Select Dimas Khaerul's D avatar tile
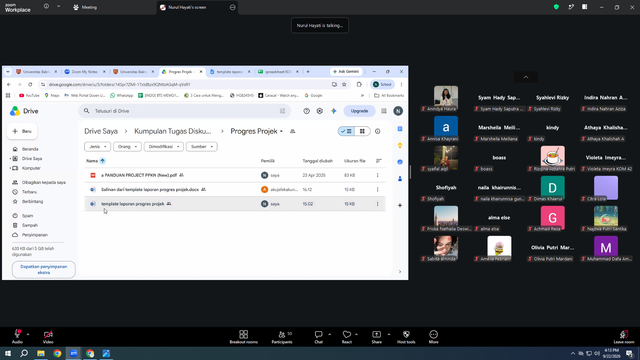 [x=553, y=187]
